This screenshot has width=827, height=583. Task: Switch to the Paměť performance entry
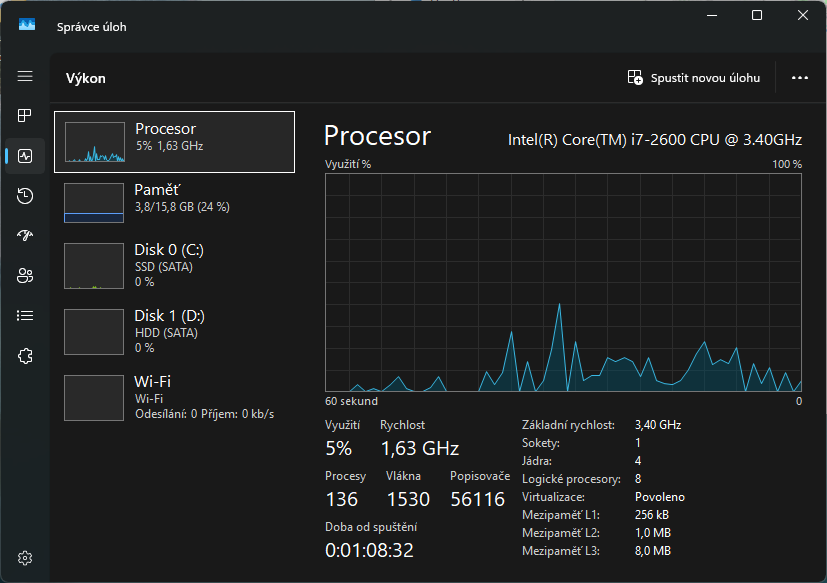[x=175, y=202]
